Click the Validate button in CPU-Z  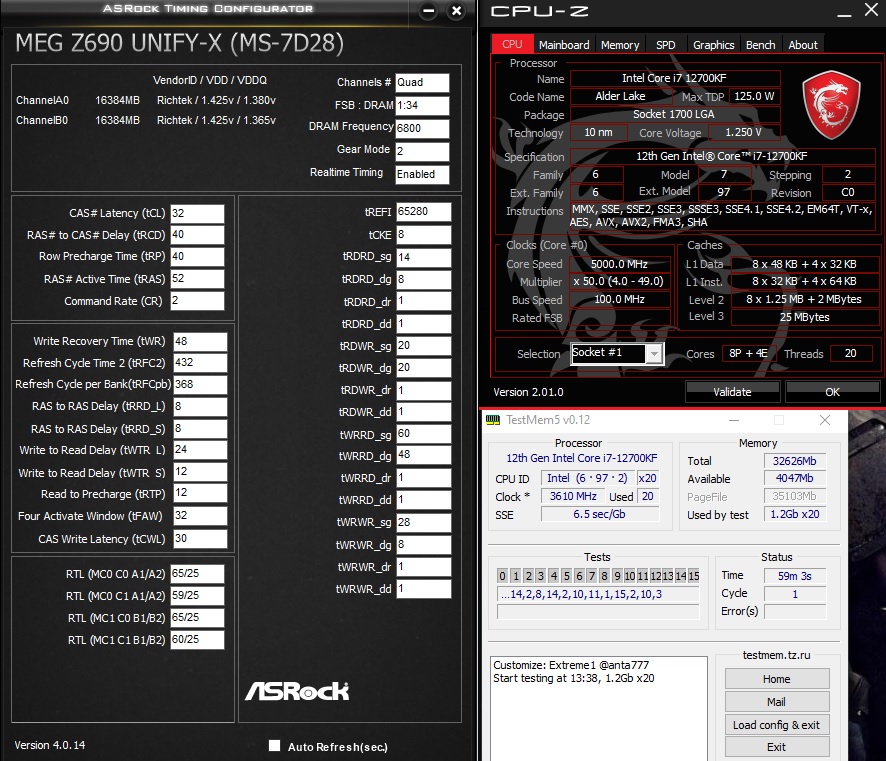732,392
